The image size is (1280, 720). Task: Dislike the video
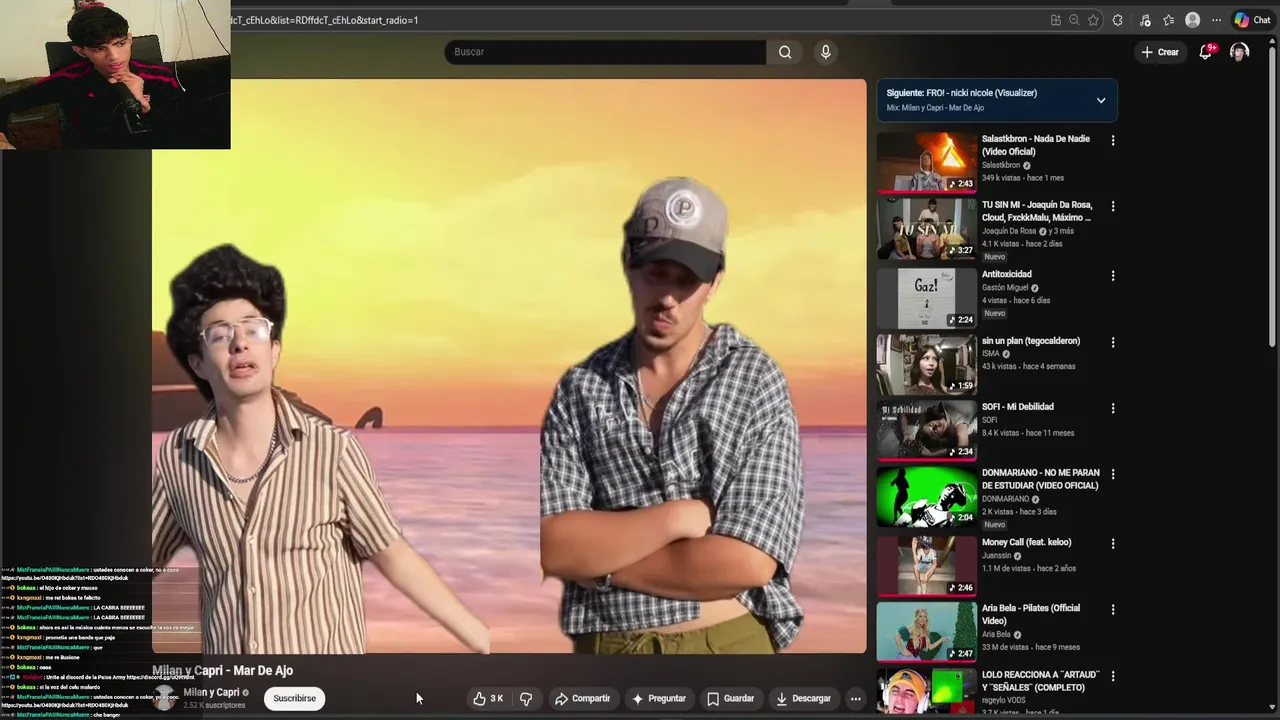(x=526, y=698)
